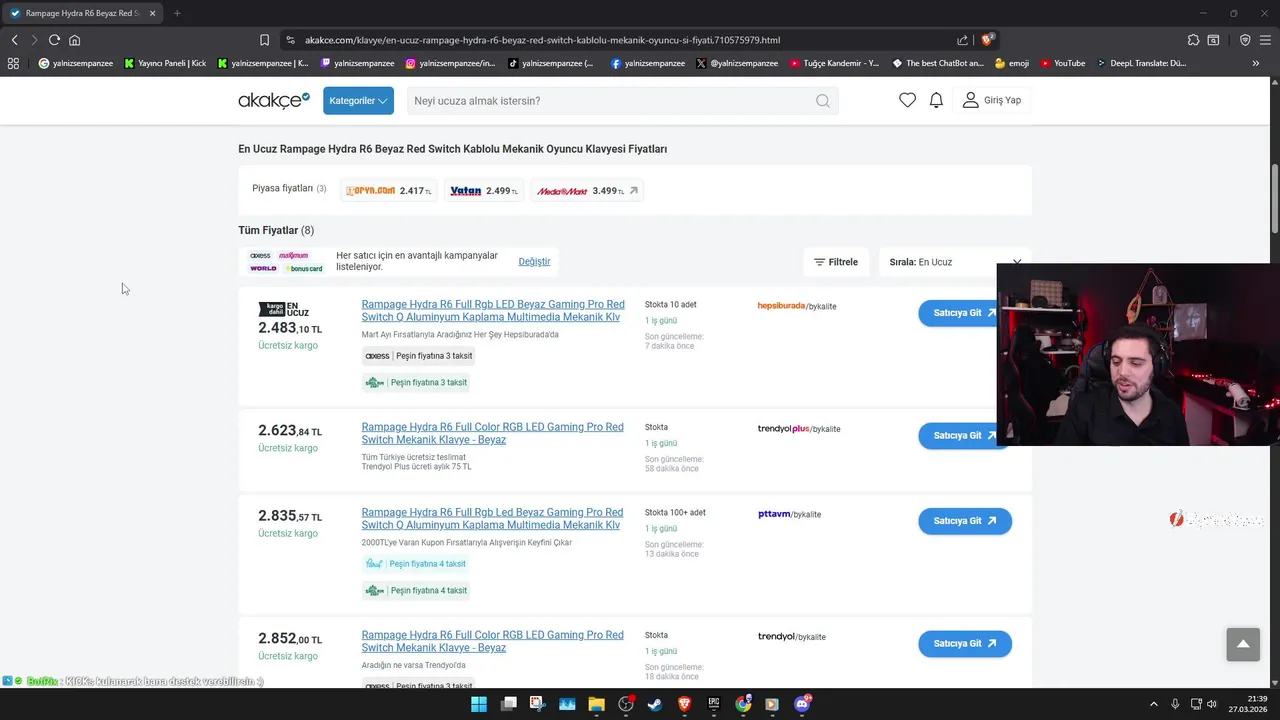
Task: Open Tuğçe Kandemir bookmark
Action: click(x=834, y=63)
